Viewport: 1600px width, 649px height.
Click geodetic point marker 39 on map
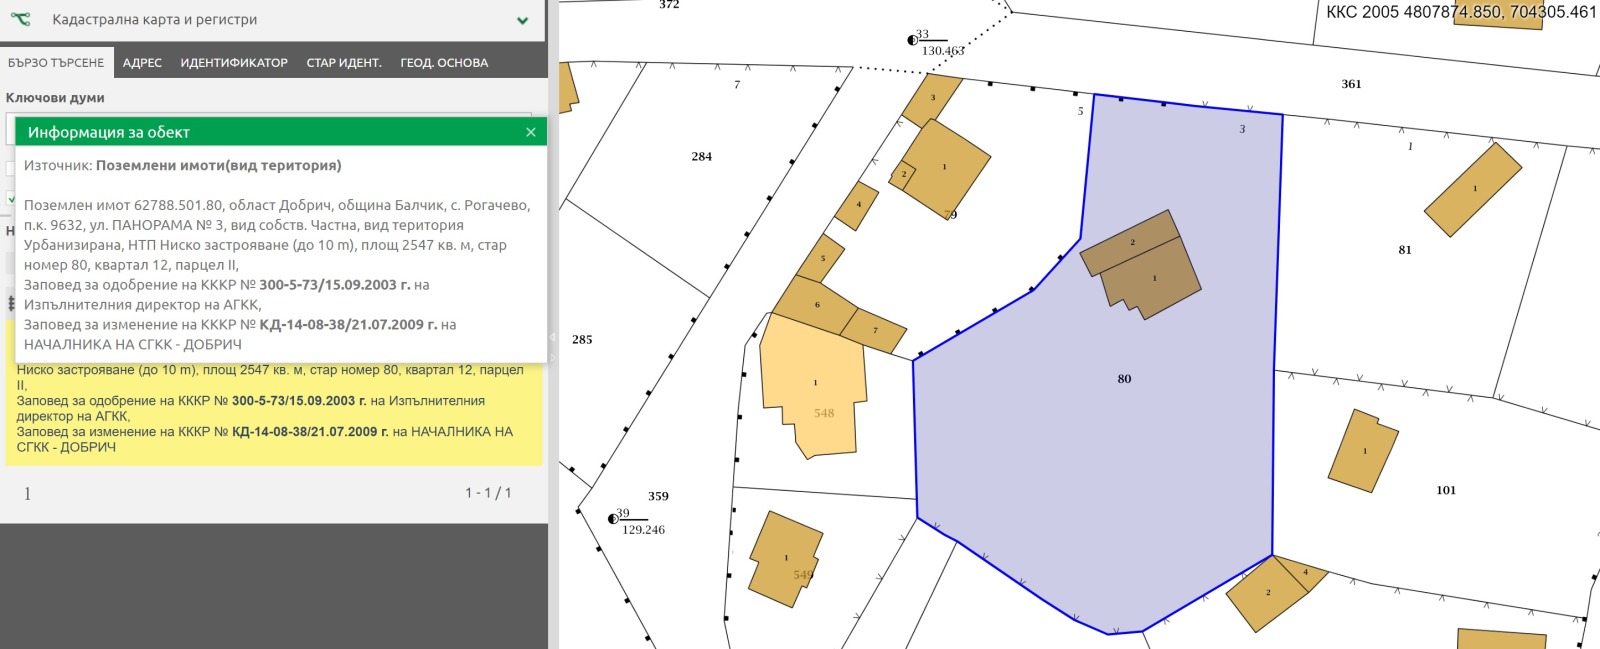[613, 519]
